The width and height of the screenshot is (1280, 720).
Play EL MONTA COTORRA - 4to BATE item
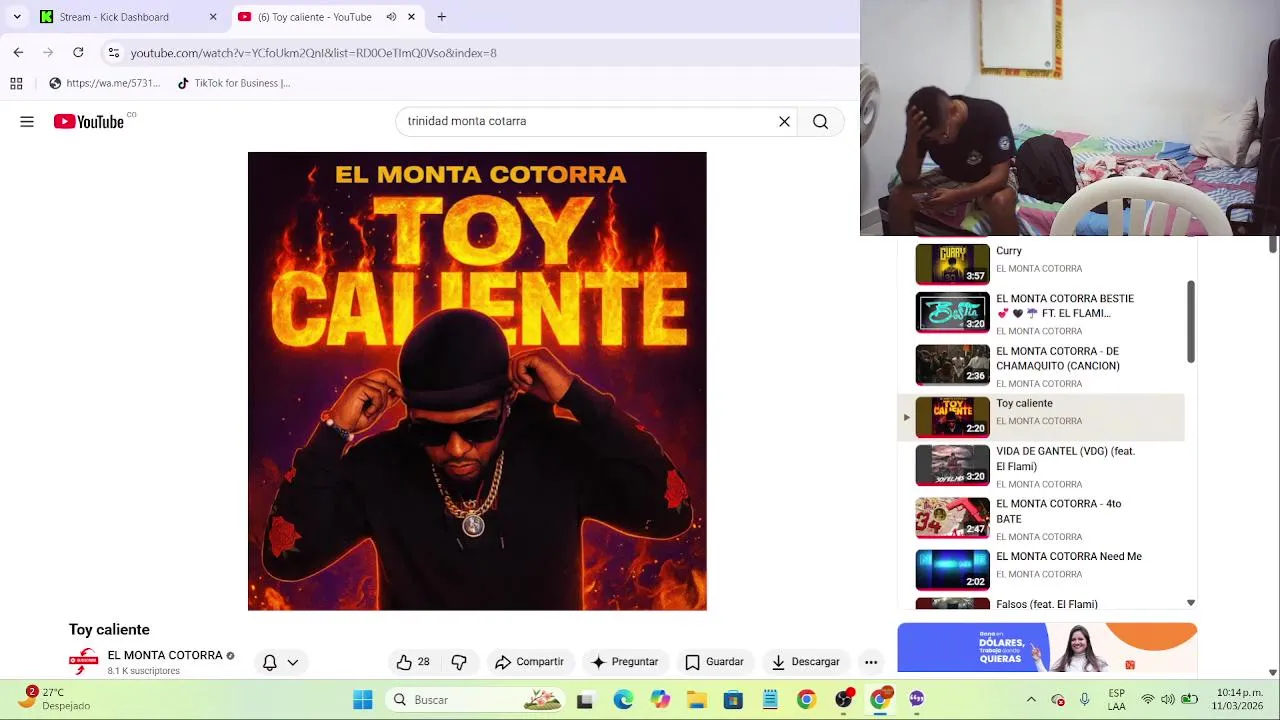(1041, 519)
